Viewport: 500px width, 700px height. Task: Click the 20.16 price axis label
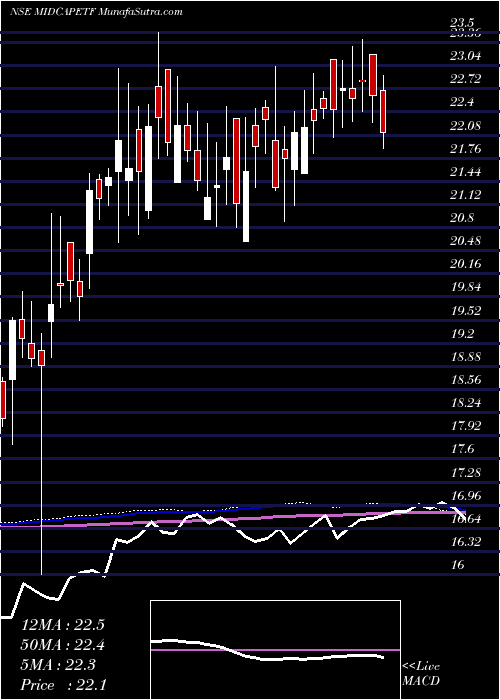[467, 264]
